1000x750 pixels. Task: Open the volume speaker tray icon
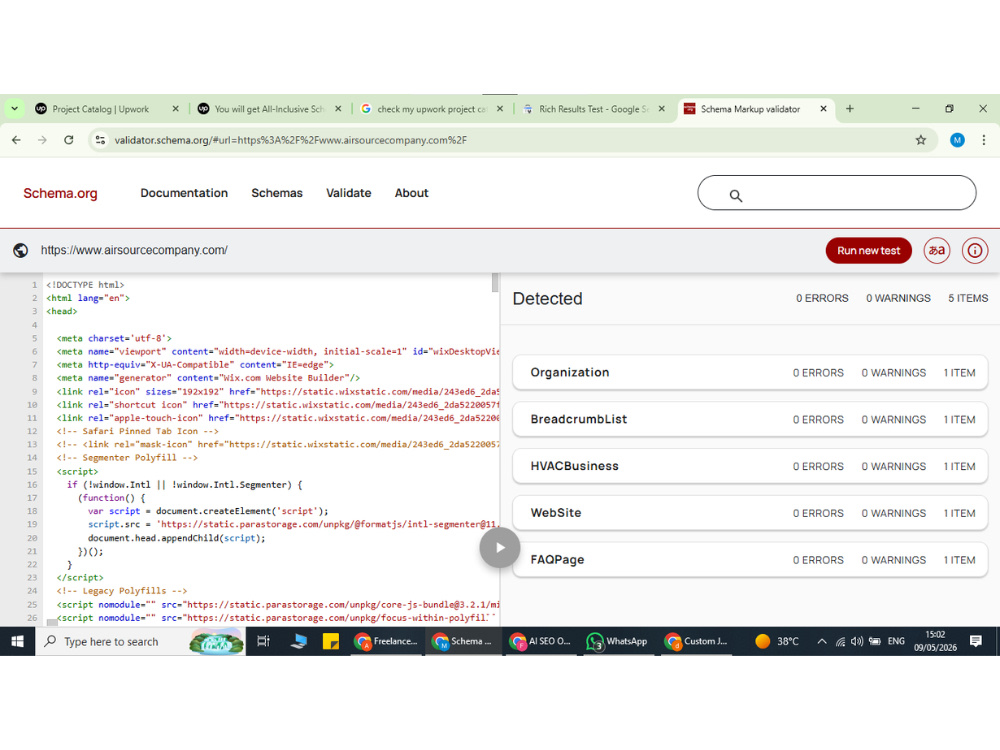tap(857, 642)
